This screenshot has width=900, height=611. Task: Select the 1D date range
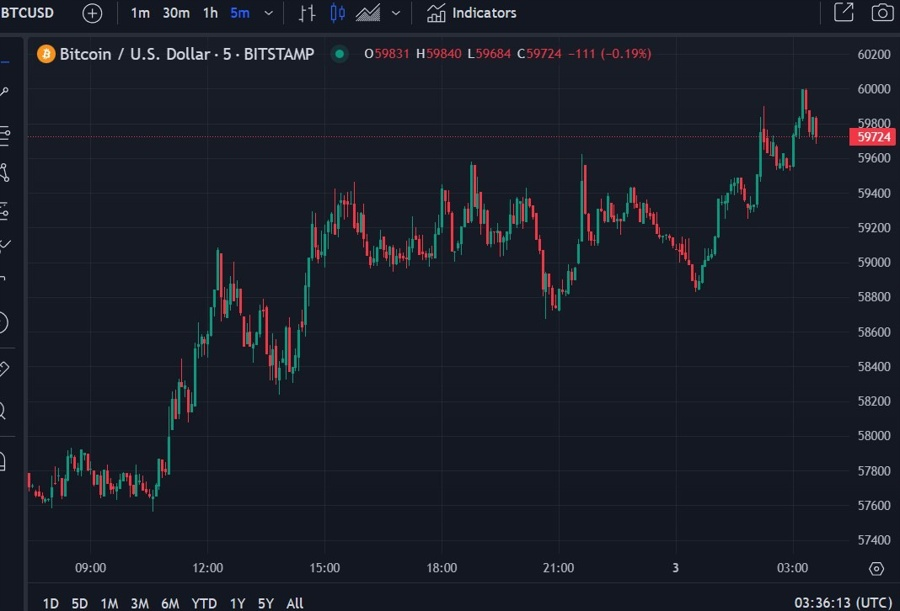(x=51, y=603)
